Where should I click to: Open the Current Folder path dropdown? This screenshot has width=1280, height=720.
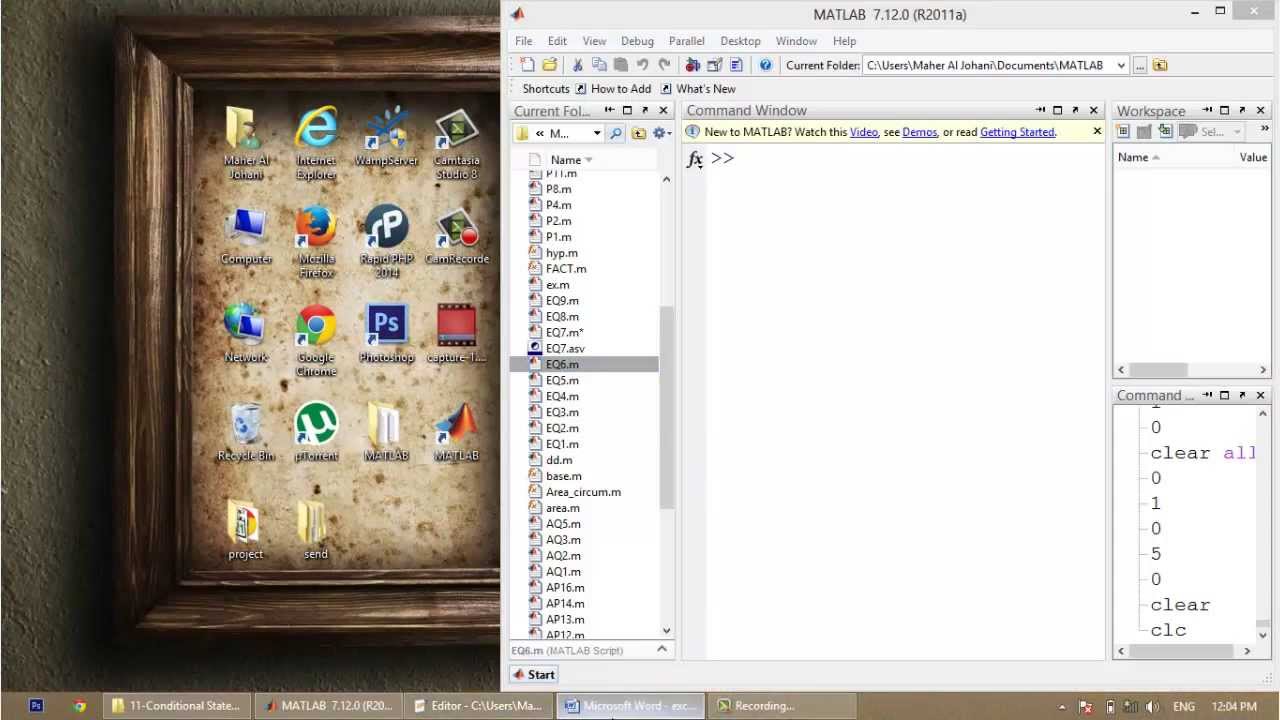(1121, 65)
